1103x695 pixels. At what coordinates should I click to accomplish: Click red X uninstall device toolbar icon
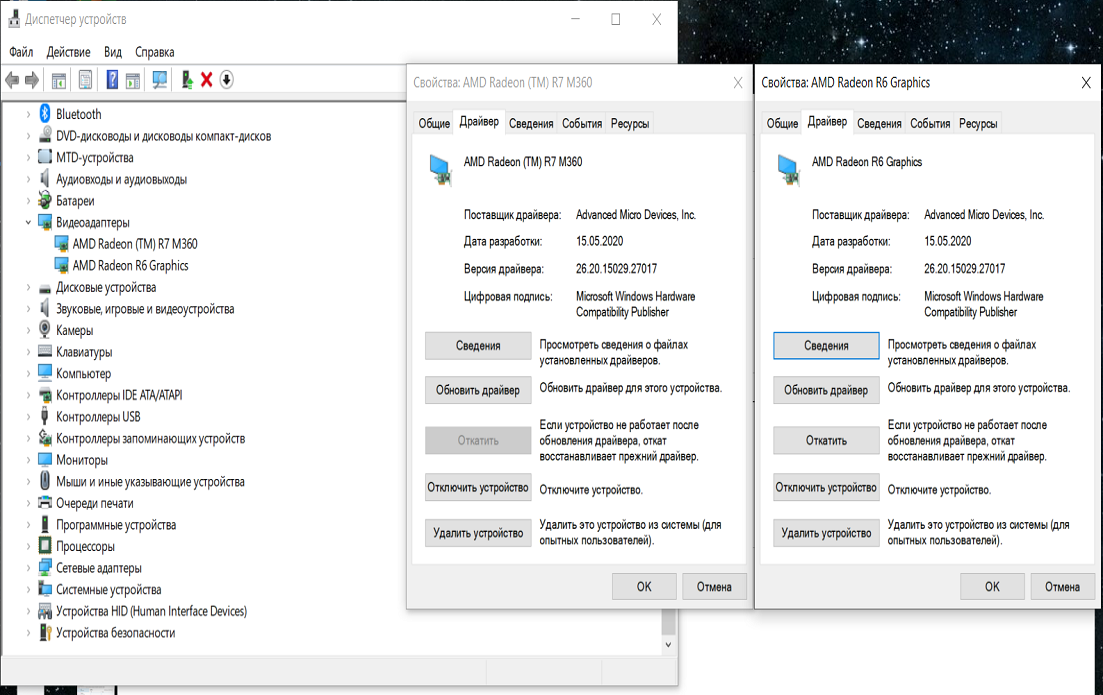(207, 80)
